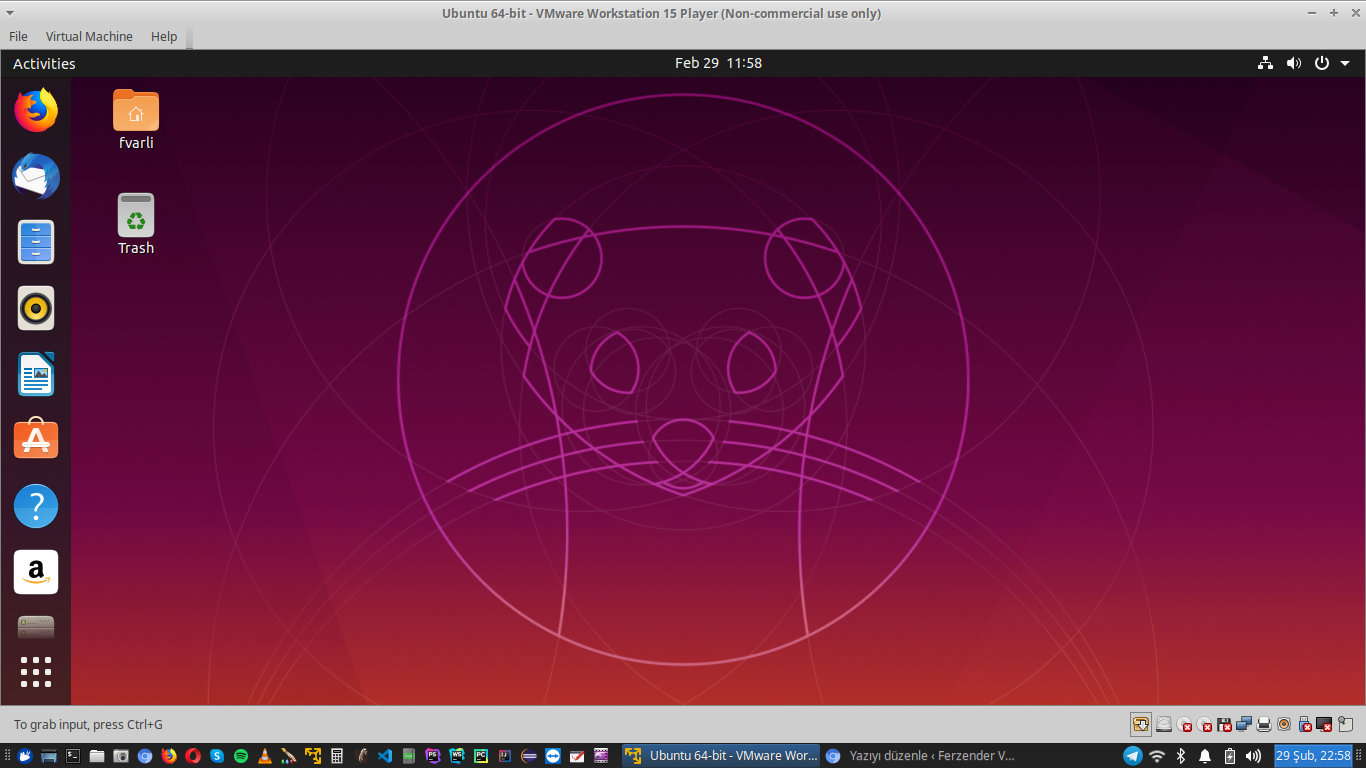Viewport: 1366px width, 768px height.
Task: Click the install tools box icon in VMware status bar
Action: click(1141, 724)
